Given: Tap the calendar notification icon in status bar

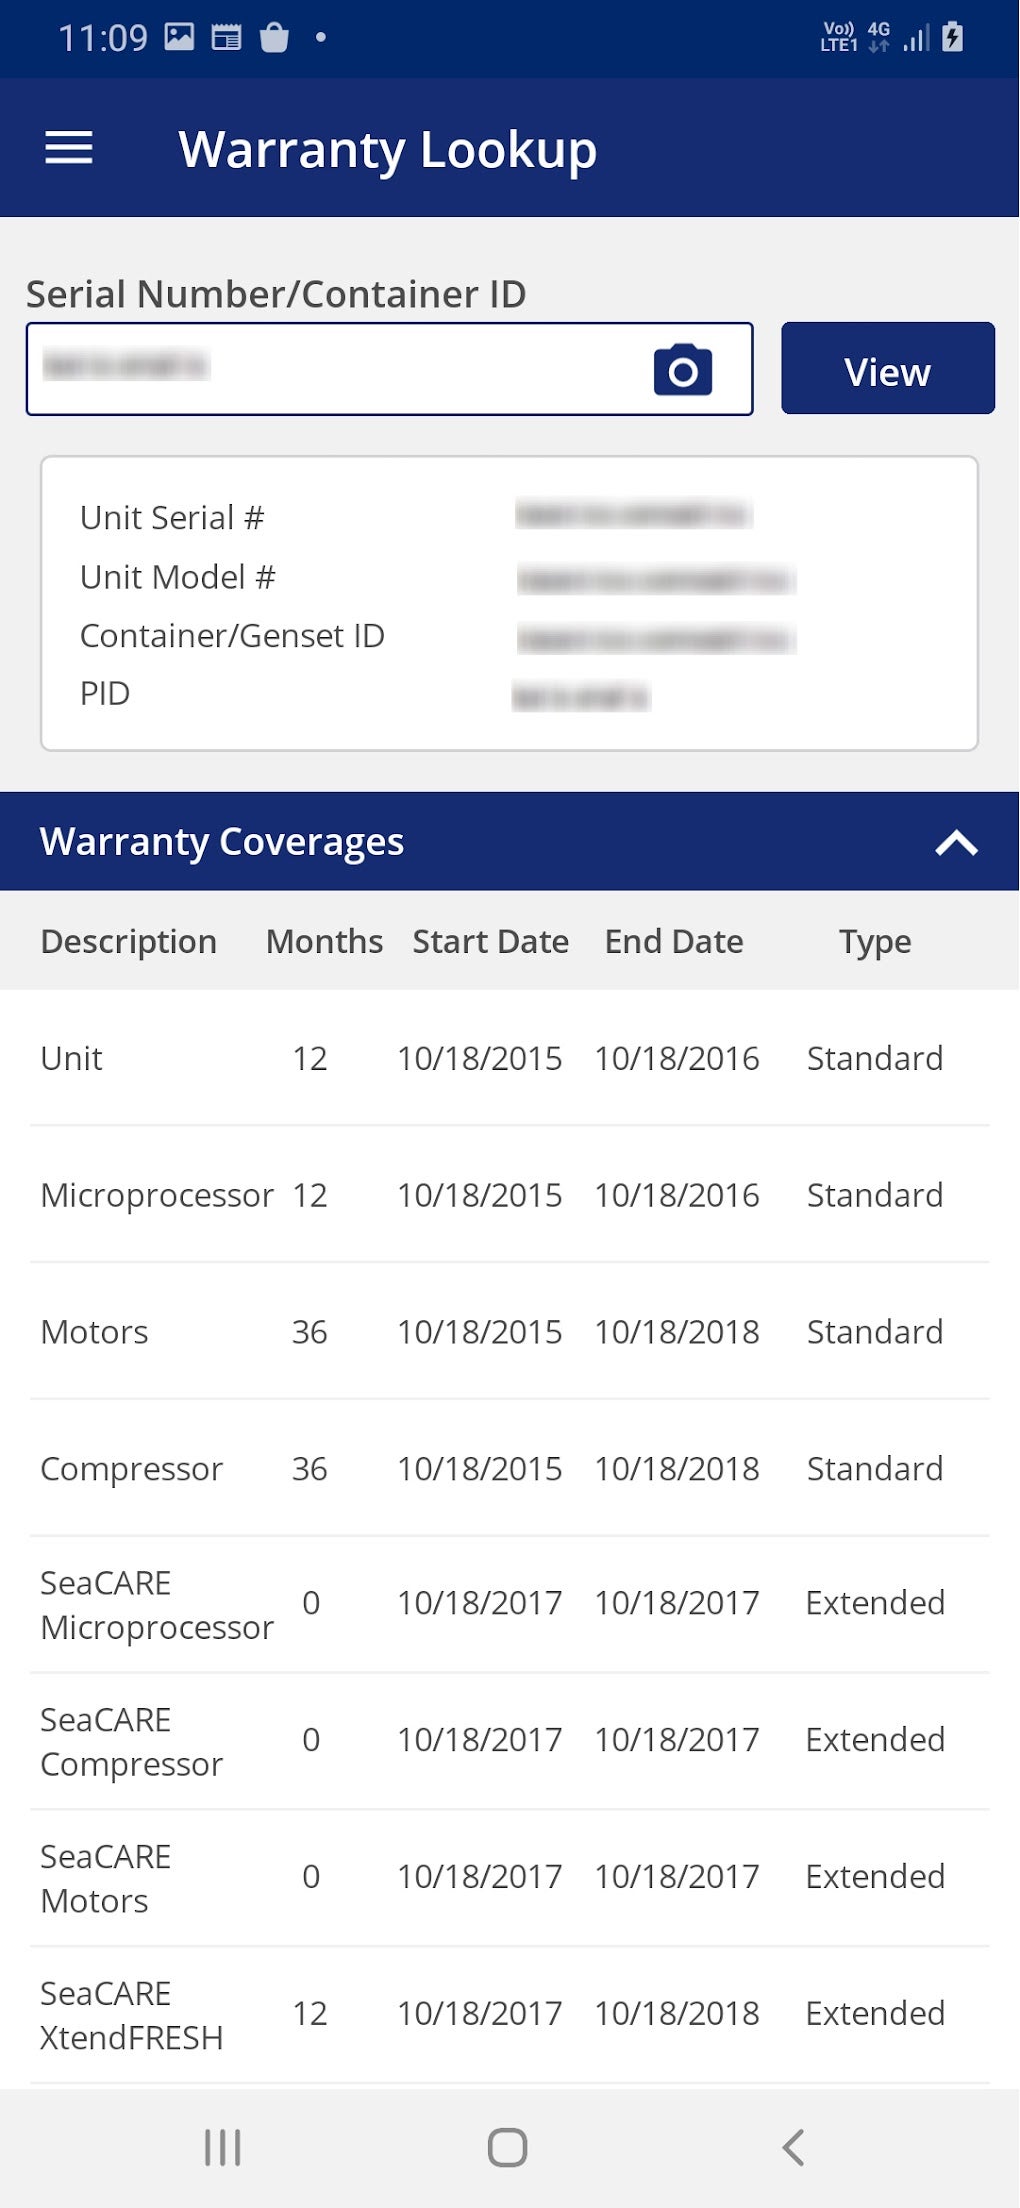Looking at the screenshot, I should click(x=227, y=38).
